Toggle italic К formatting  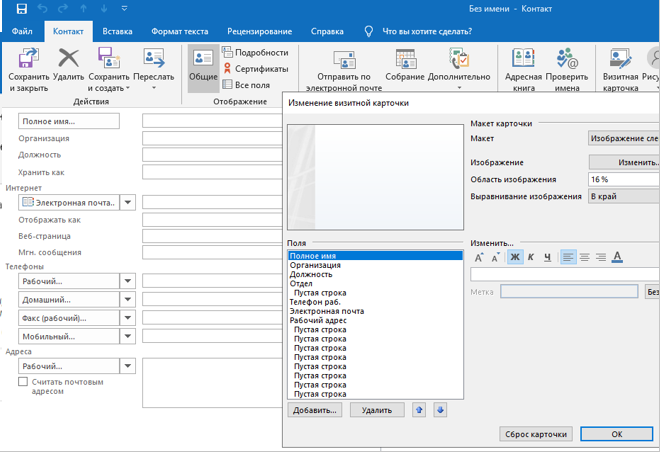[531, 257]
